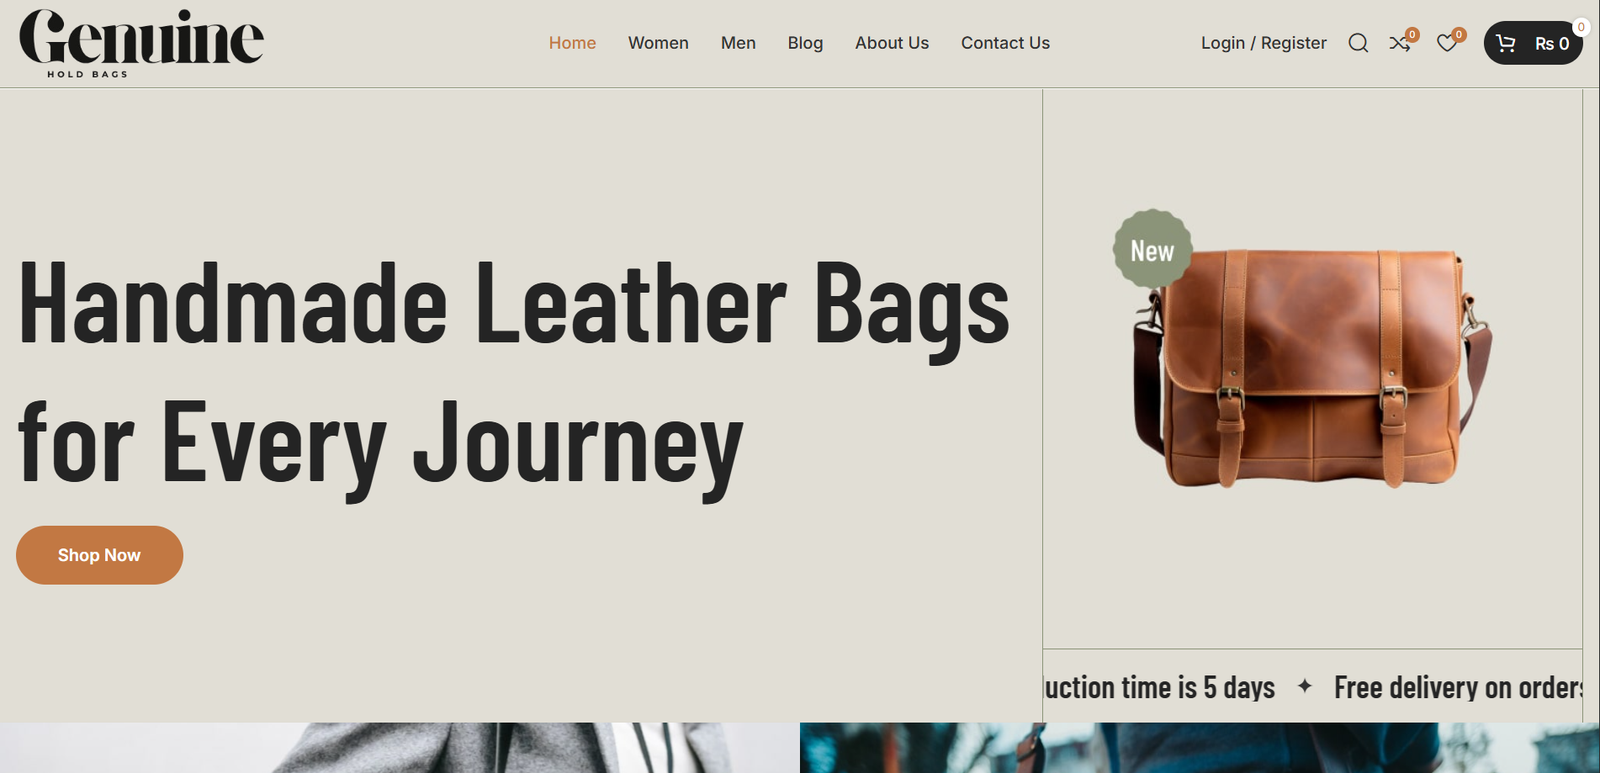1600x773 pixels.
Task: Click the shopping cart icon
Action: coord(1506,43)
